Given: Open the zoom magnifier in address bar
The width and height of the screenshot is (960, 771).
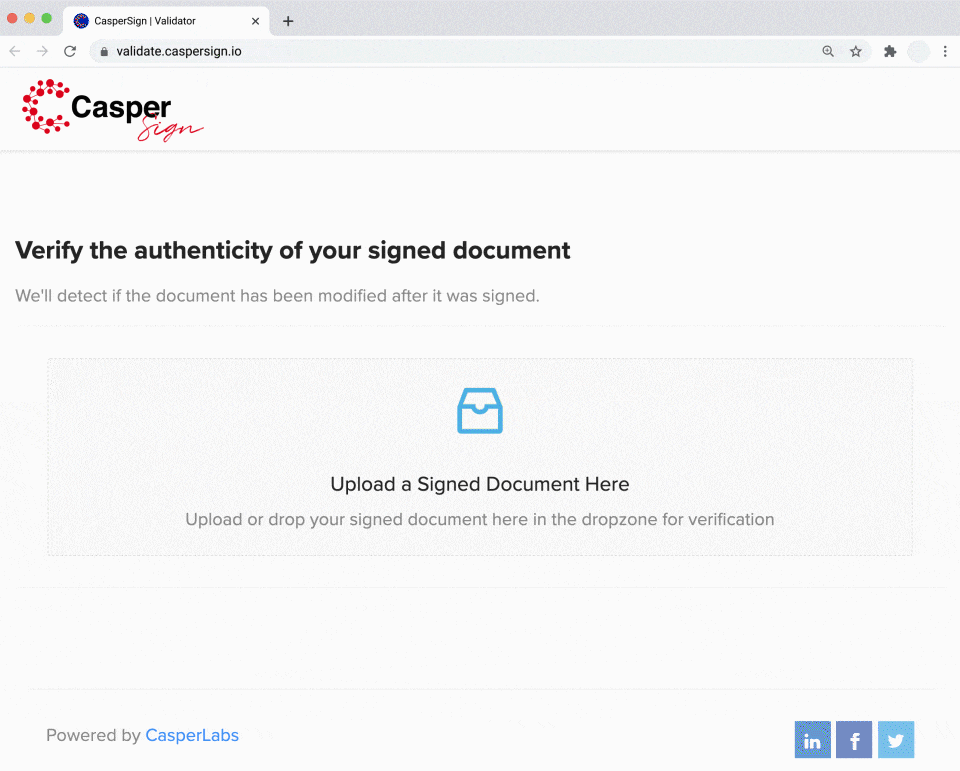Looking at the screenshot, I should (x=828, y=51).
